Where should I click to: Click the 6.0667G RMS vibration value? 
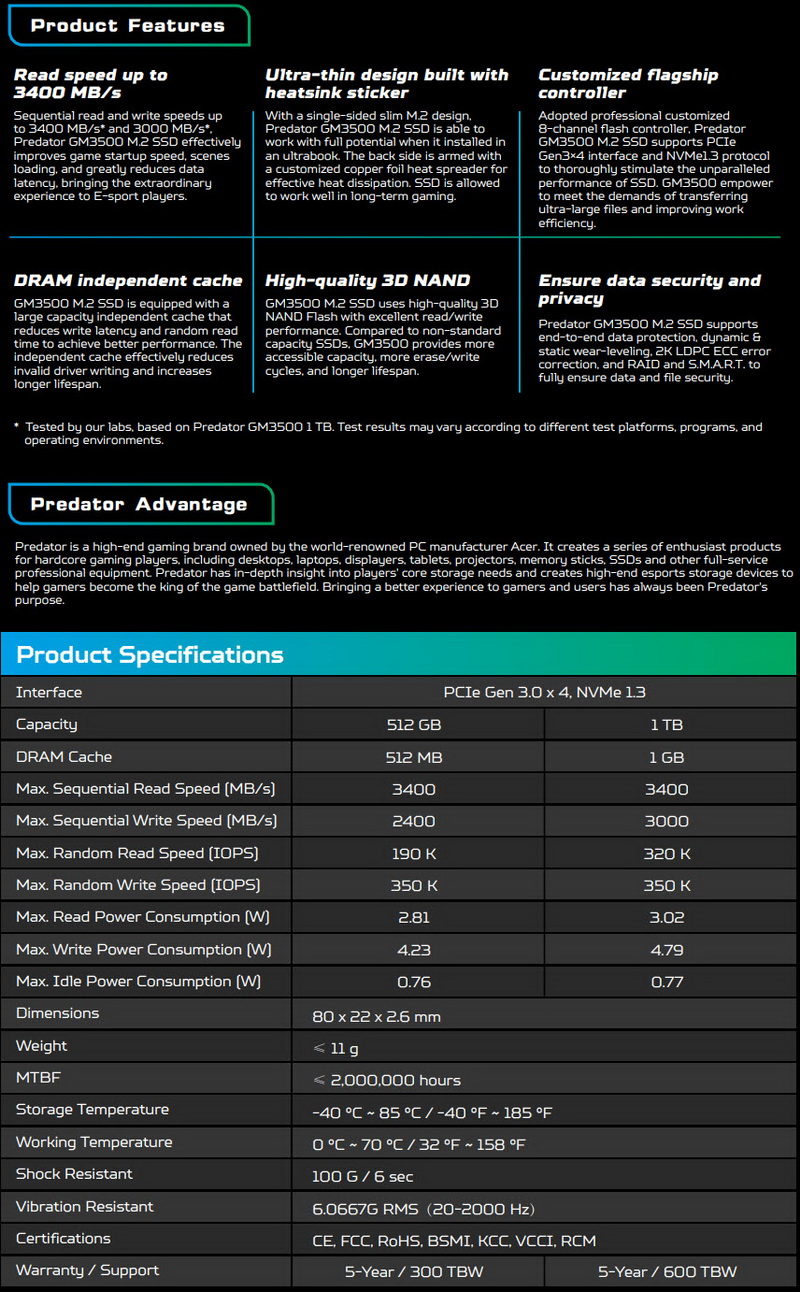tap(424, 1209)
